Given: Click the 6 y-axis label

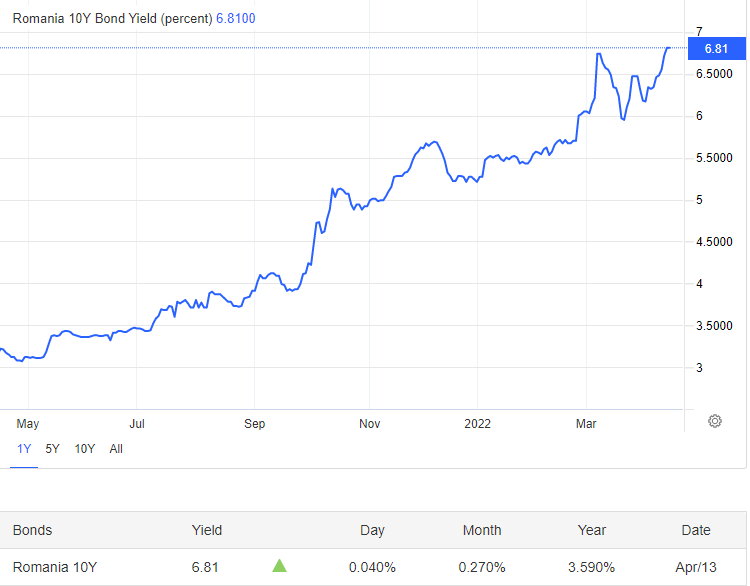Looking at the screenshot, I should [699, 116].
